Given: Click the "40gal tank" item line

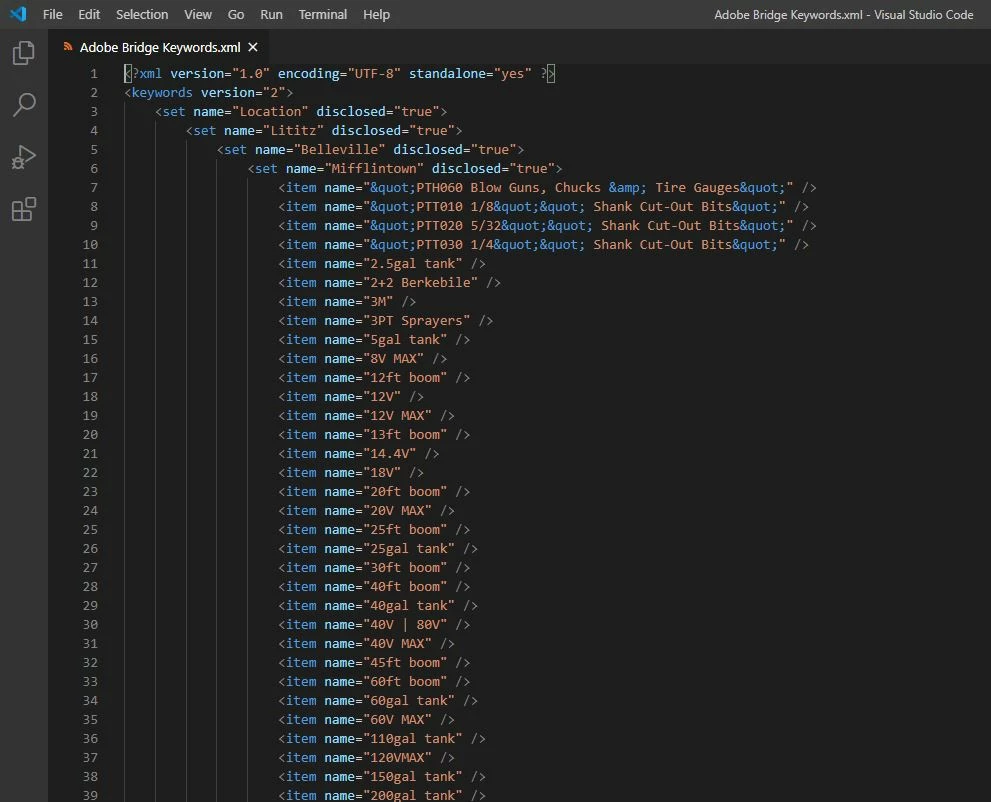Looking at the screenshot, I should (378, 605).
